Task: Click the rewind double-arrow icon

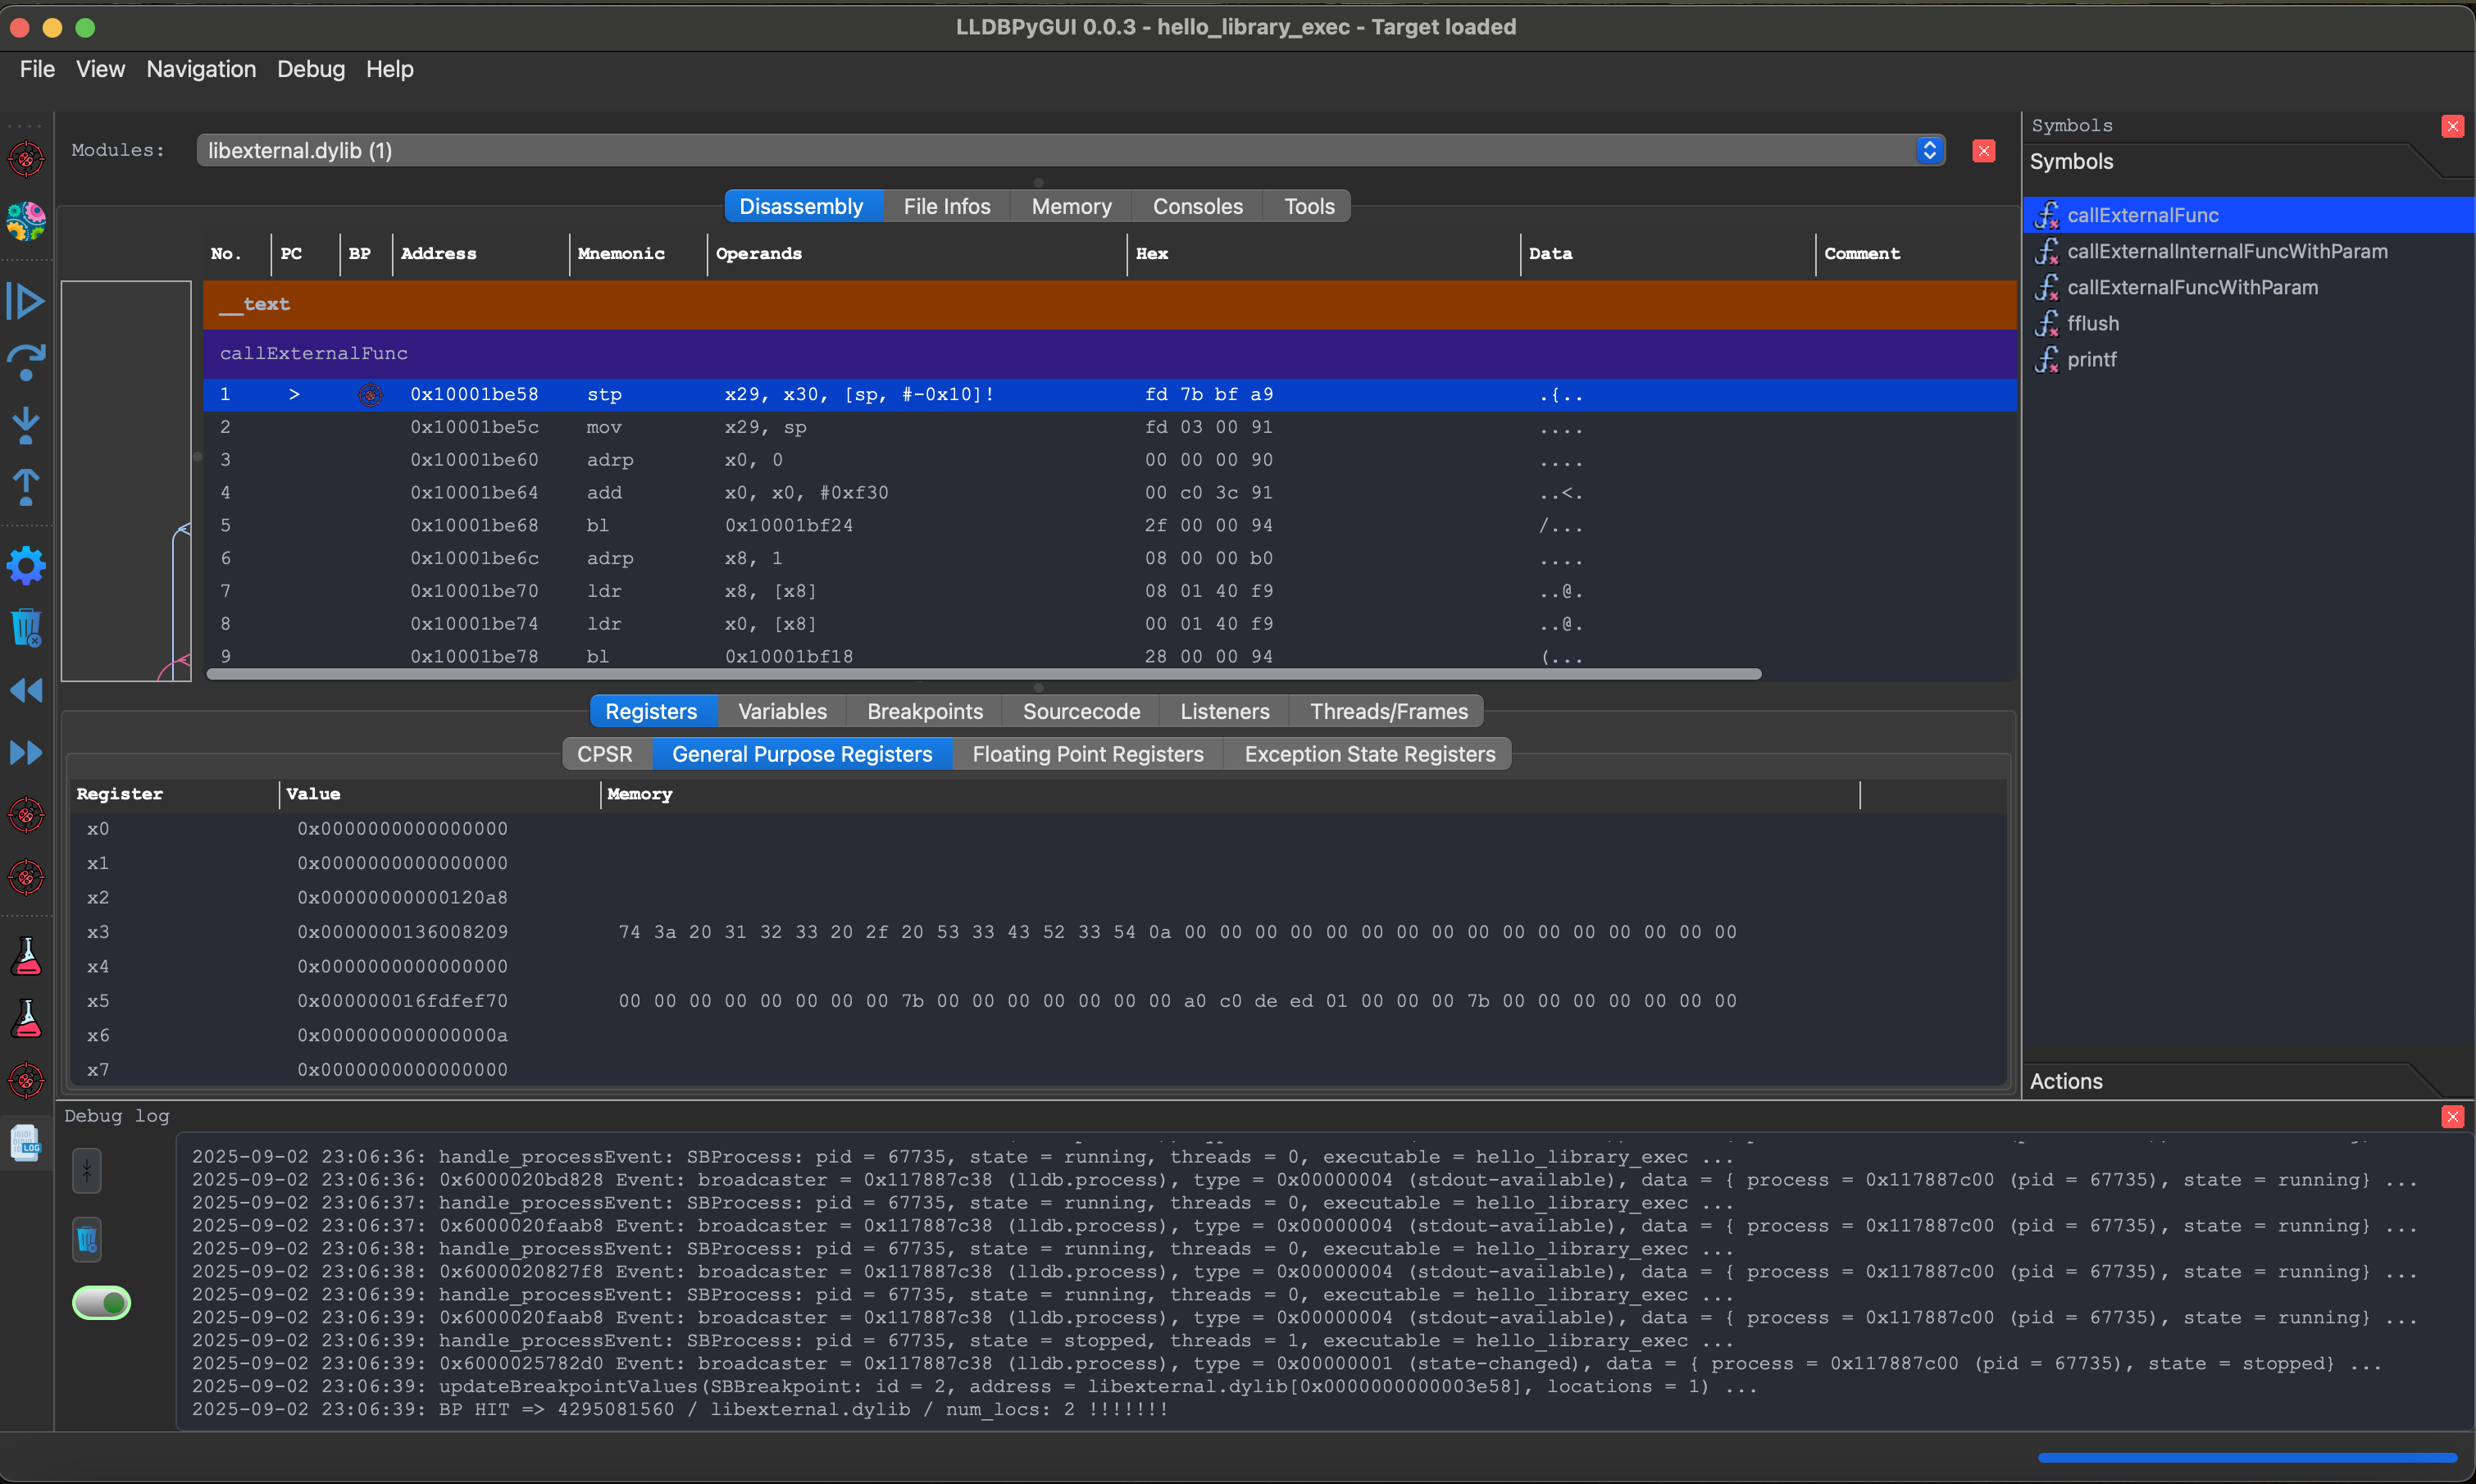Action: pos(26,690)
